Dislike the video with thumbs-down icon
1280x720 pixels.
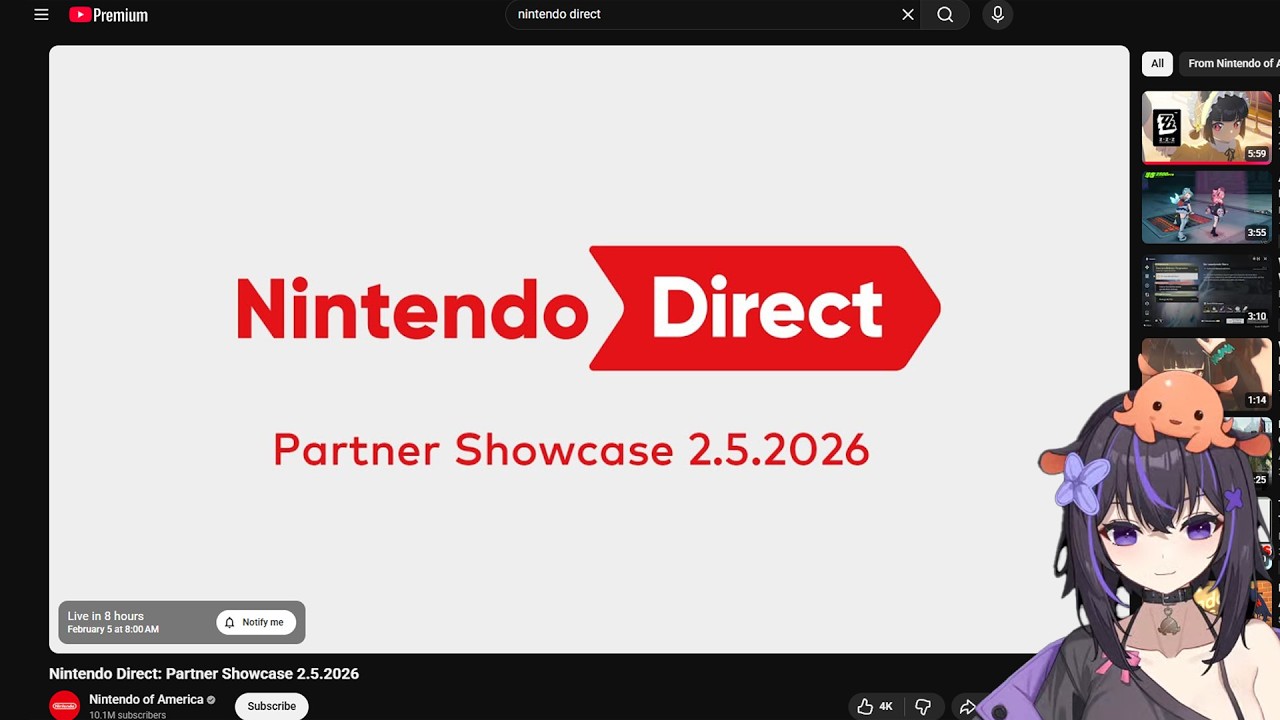923,707
